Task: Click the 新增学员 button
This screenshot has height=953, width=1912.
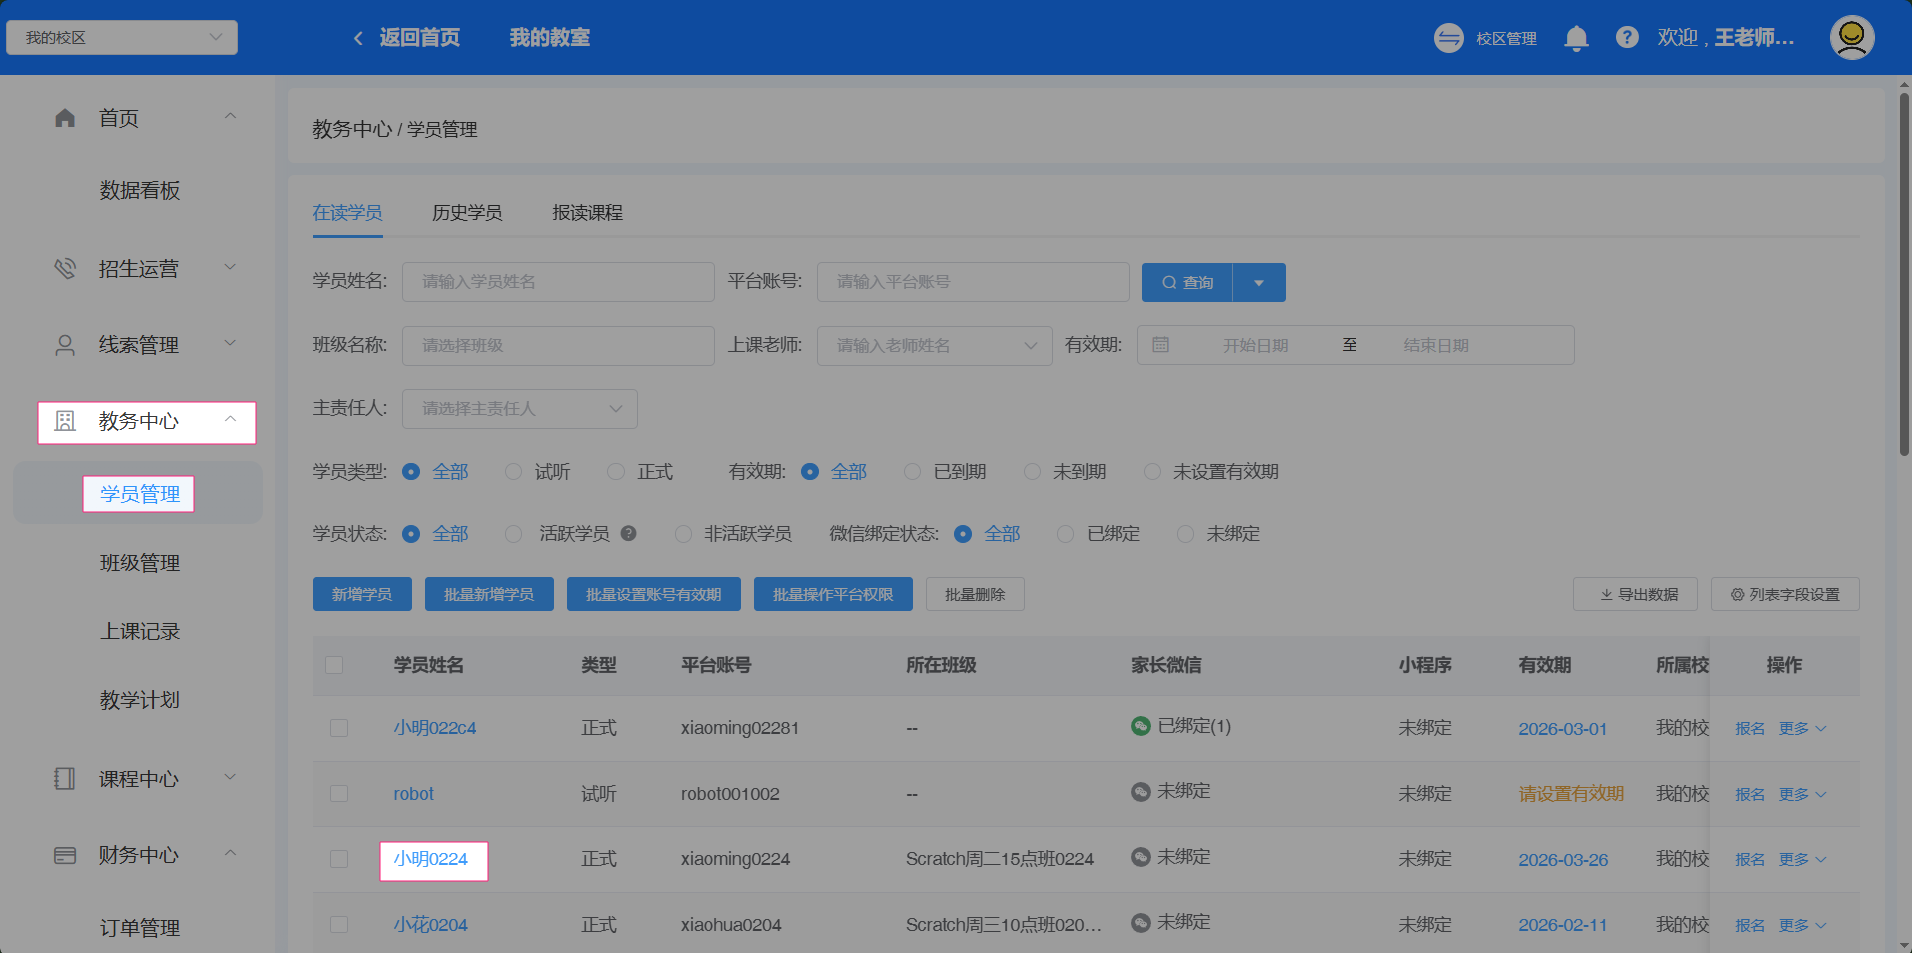Action: coord(362,595)
